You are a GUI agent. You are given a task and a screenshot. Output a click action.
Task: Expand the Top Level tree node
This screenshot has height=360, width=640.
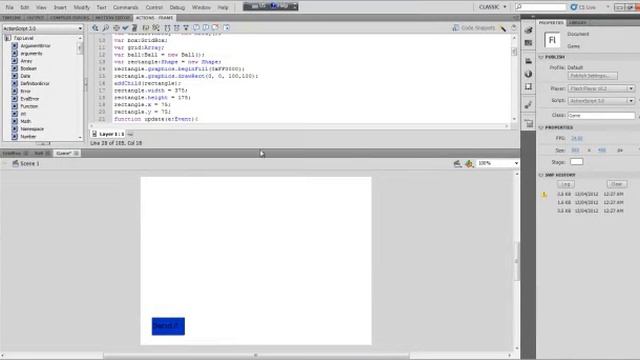(8, 38)
